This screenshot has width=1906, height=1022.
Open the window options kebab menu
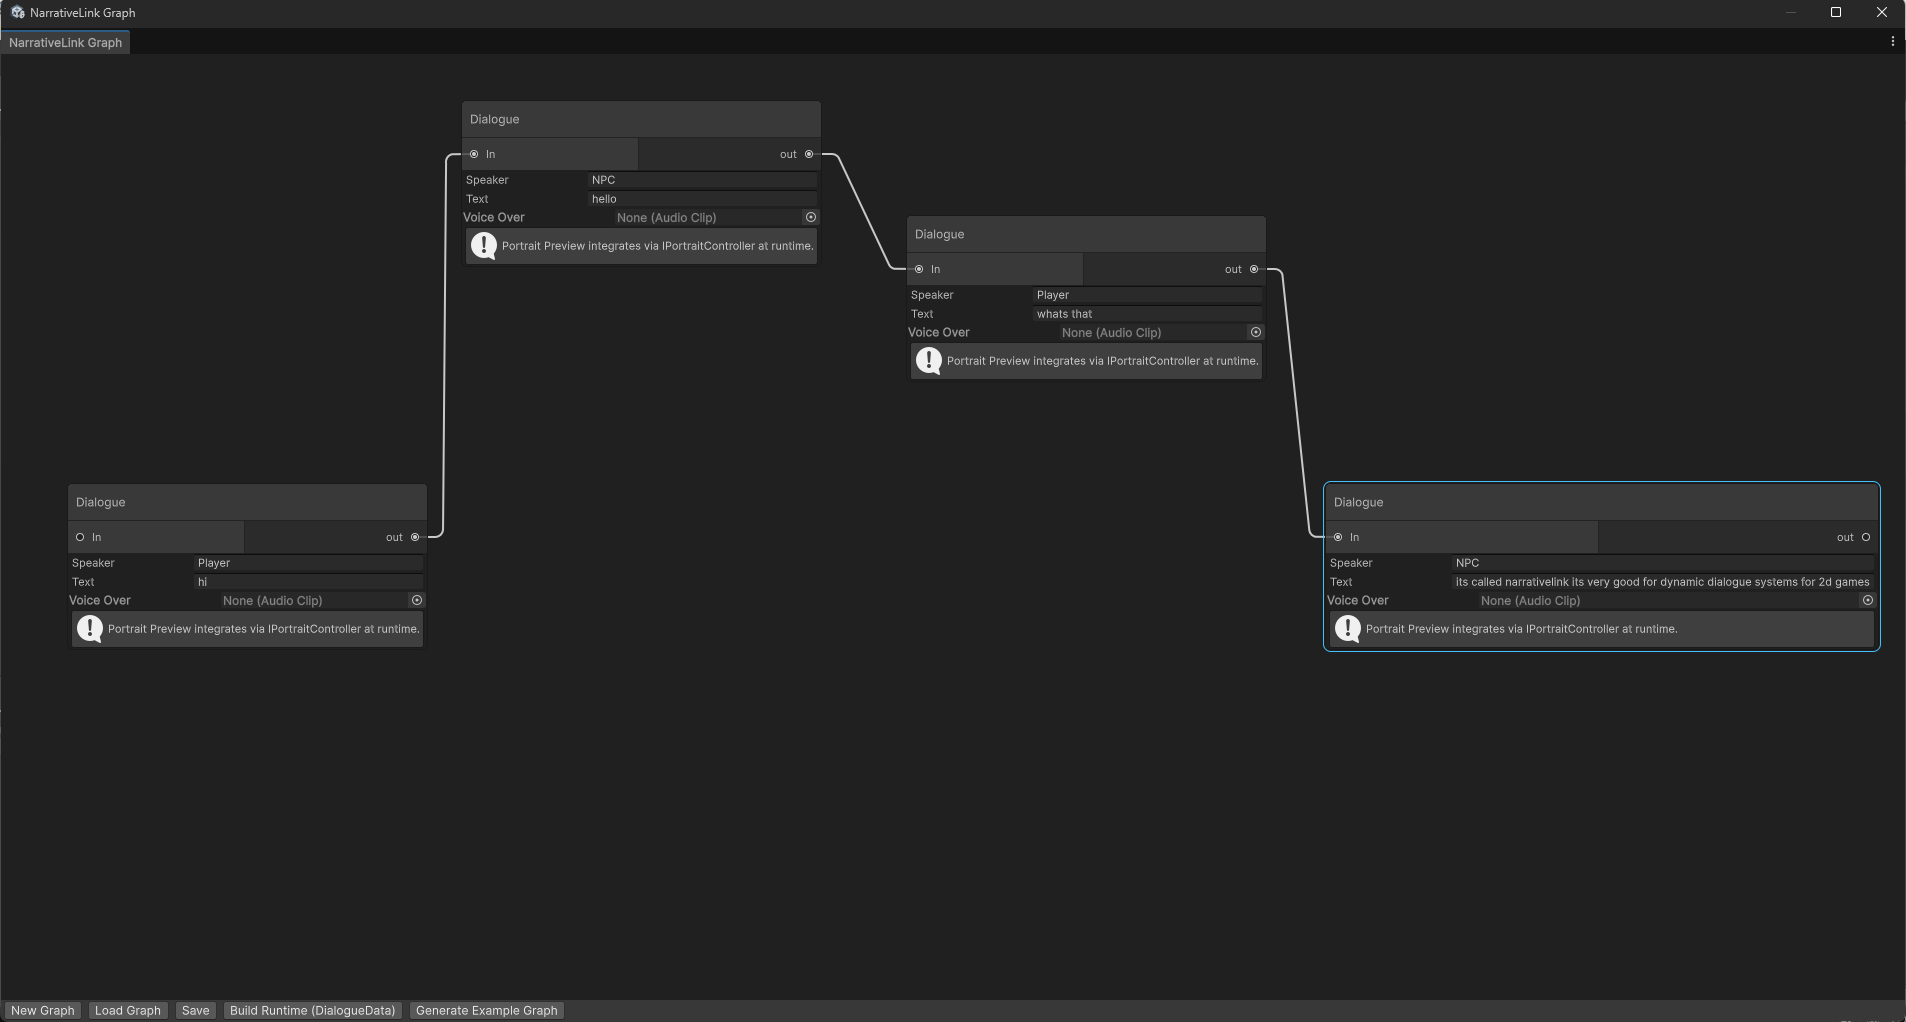[x=1892, y=42]
